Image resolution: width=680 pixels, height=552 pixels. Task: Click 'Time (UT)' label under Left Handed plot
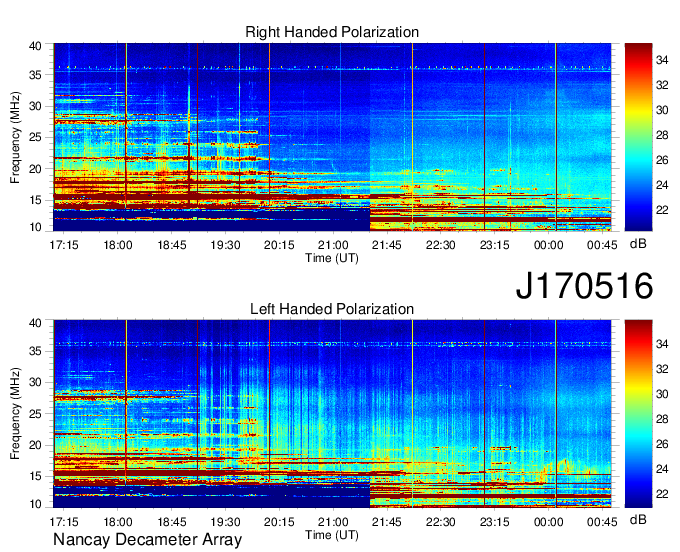[x=332, y=535]
